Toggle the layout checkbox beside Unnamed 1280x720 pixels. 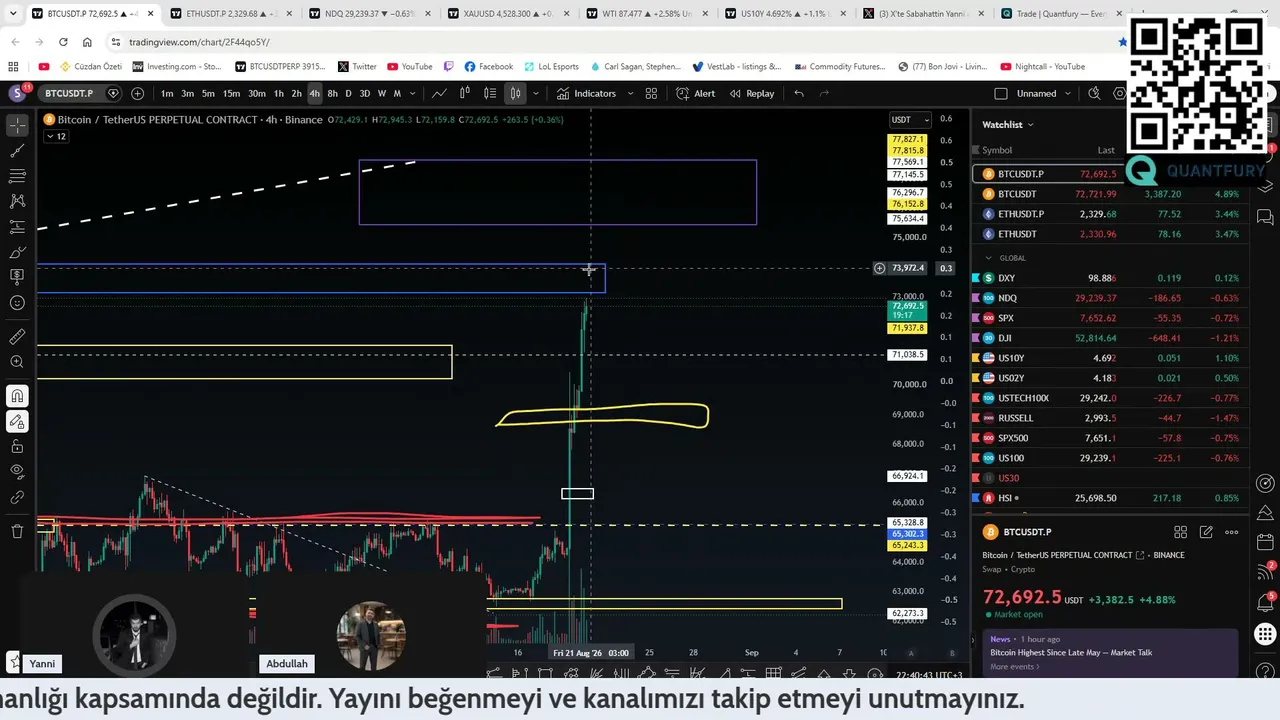(x=1001, y=93)
